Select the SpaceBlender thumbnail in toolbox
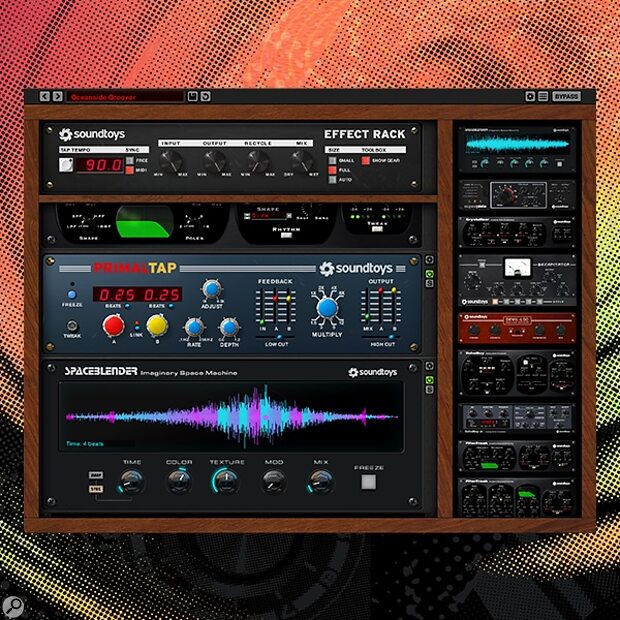The height and width of the screenshot is (620, 620). coord(517,149)
